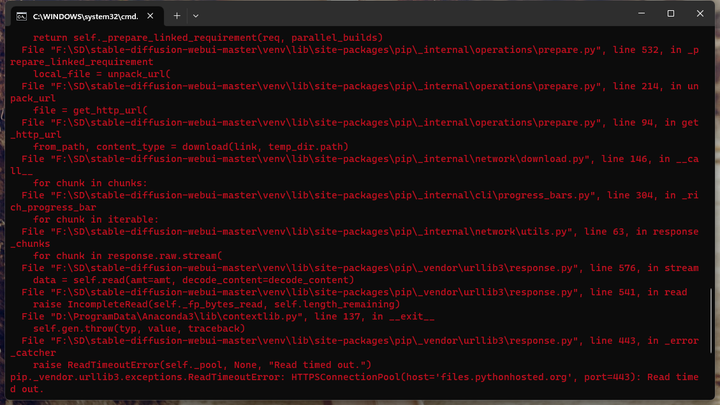Click the Anaconda3 contextlib.py file line
Screen dimensions: 720x405
(228, 316)
